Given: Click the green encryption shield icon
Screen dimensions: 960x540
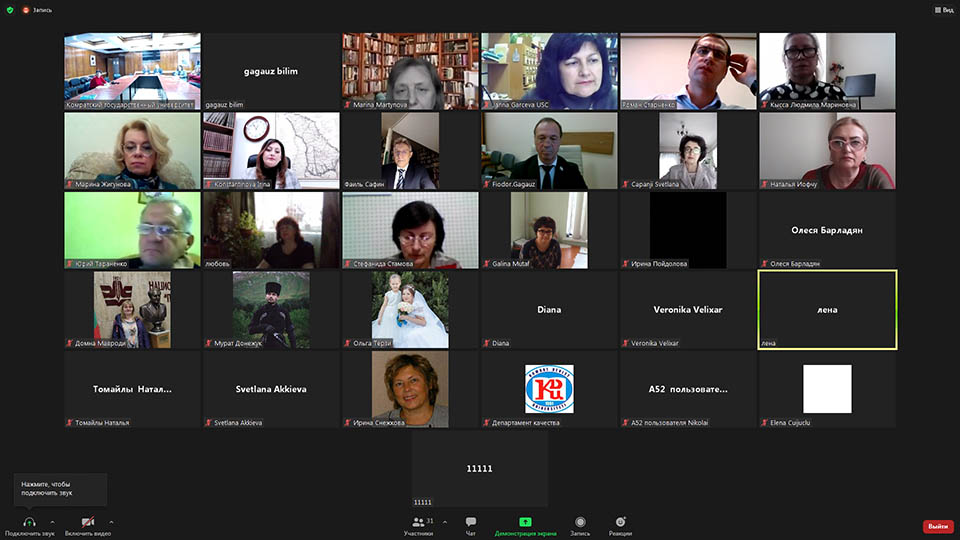Looking at the screenshot, I should tap(10, 9).
